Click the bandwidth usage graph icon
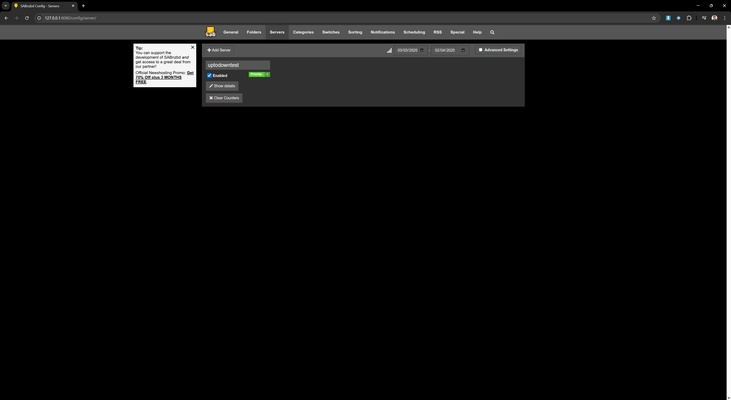 [x=389, y=50]
